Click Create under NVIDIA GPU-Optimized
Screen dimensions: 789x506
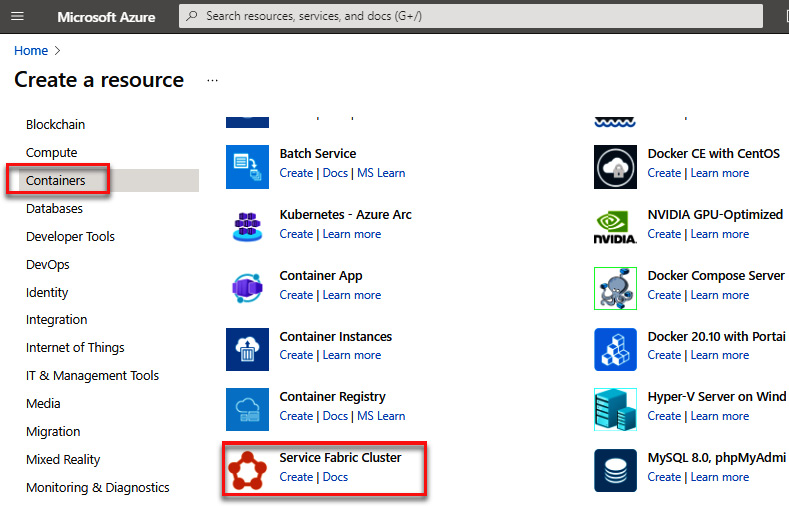pyautogui.click(x=664, y=234)
